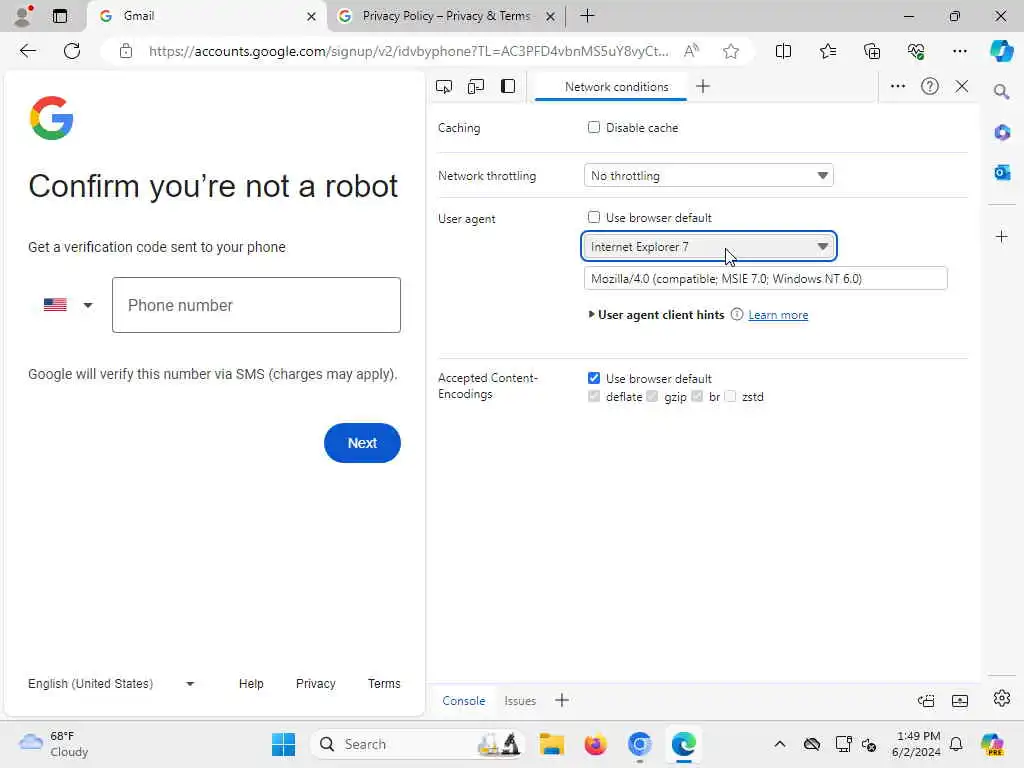Screen dimensions: 1024x768
Task: Open the Collections icon
Action: point(872,51)
